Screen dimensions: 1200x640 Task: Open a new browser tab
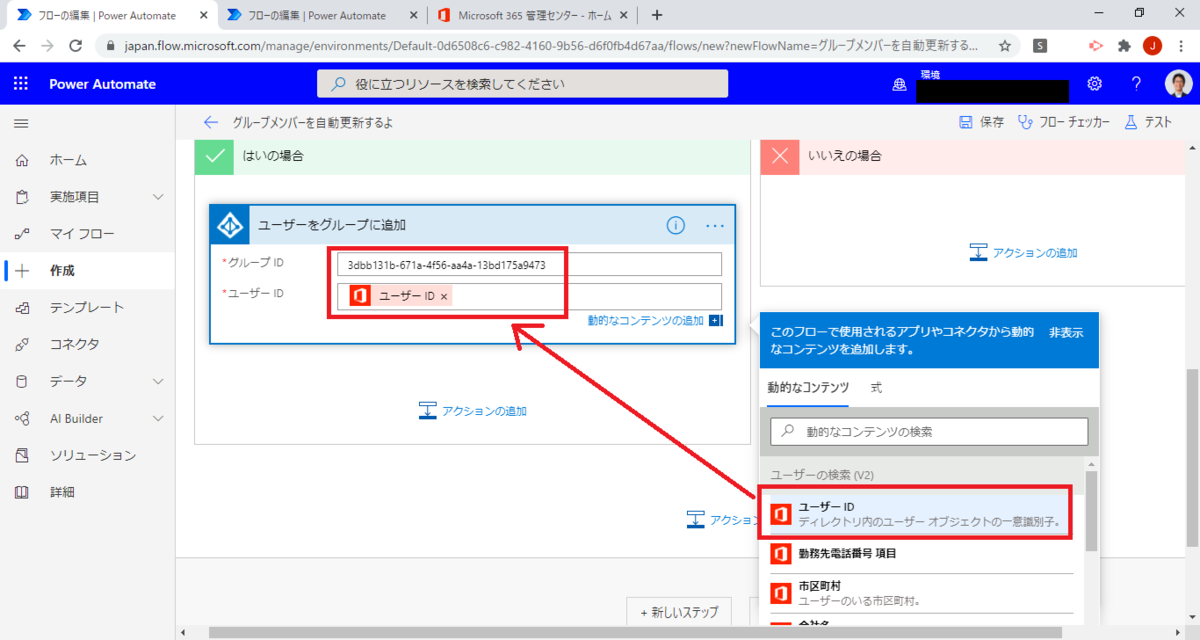(657, 15)
